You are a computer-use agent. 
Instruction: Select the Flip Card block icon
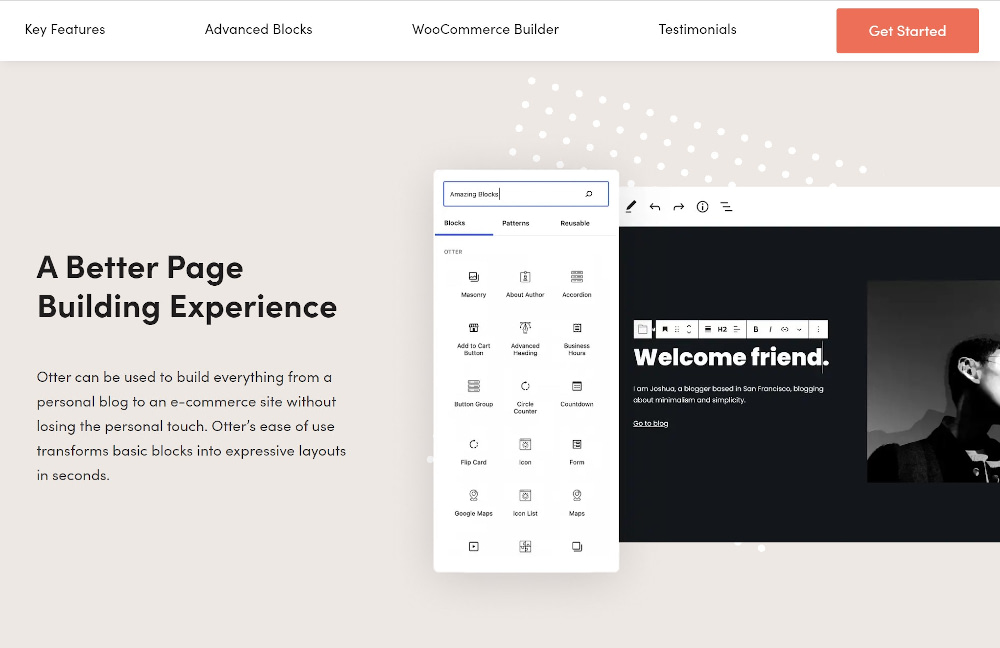pyautogui.click(x=474, y=444)
